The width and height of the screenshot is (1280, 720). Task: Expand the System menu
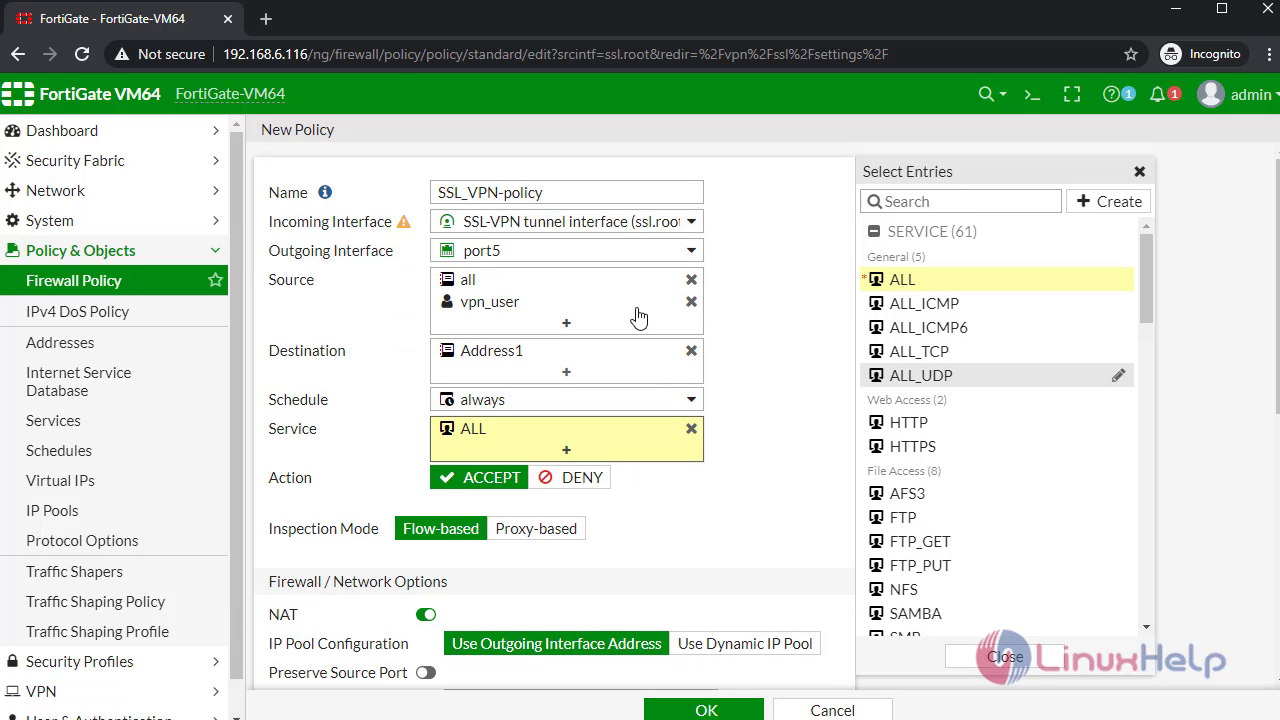[114, 221]
